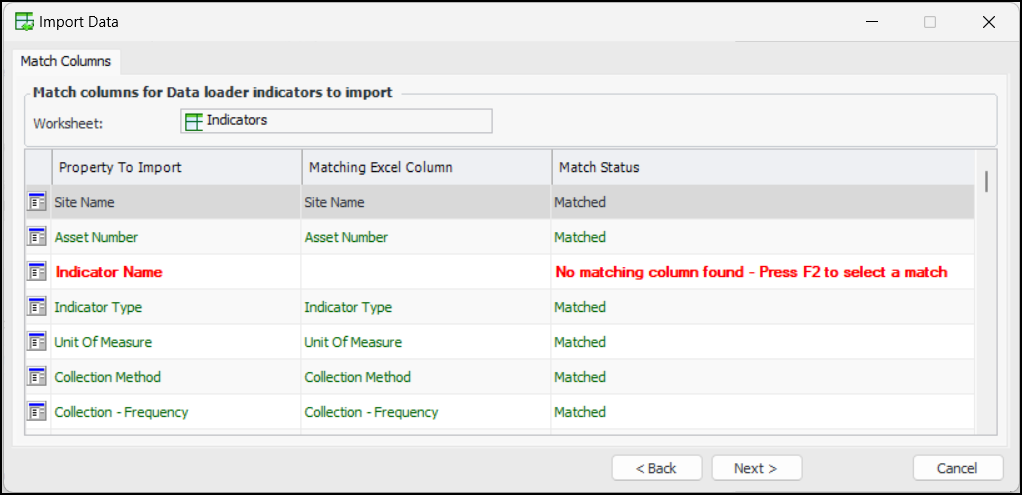This screenshot has height=495, width=1022.
Task: Click the Match Status column header
Action: [762, 167]
